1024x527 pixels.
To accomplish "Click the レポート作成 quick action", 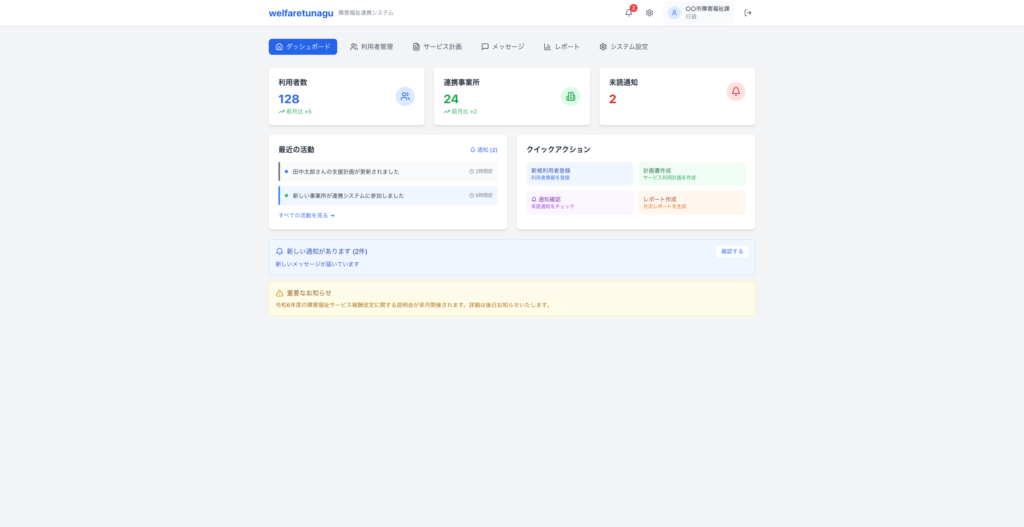I will 692,202.
